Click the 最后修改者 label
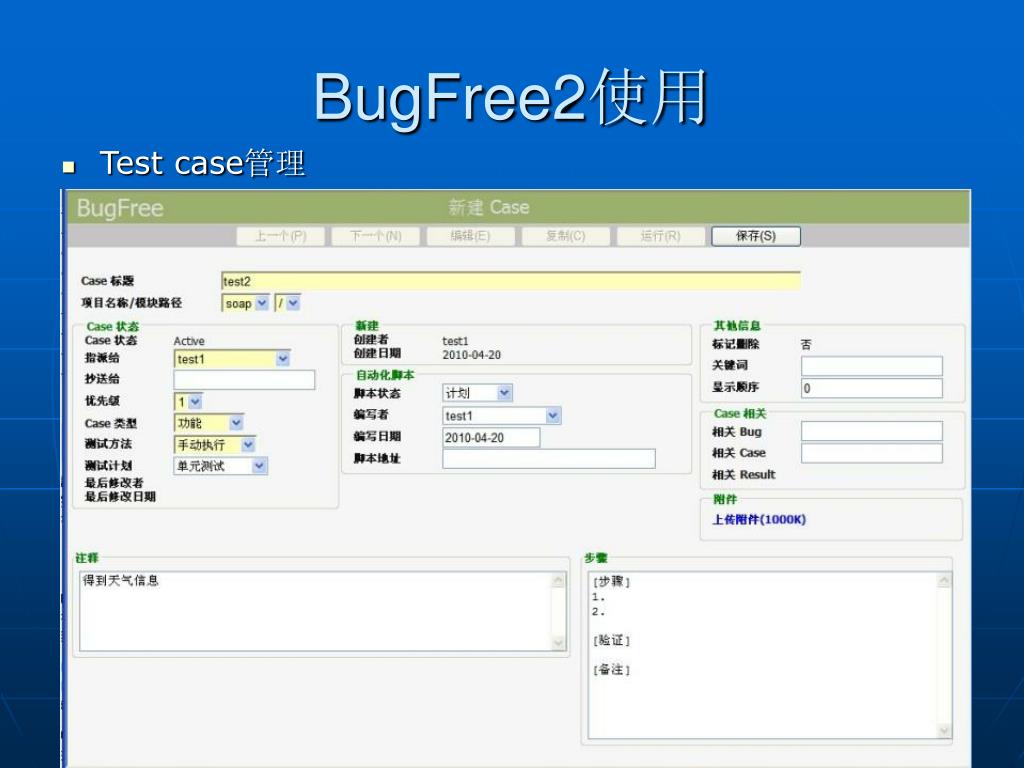Viewport: 1024px width, 768px height. click(x=114, y=483)
